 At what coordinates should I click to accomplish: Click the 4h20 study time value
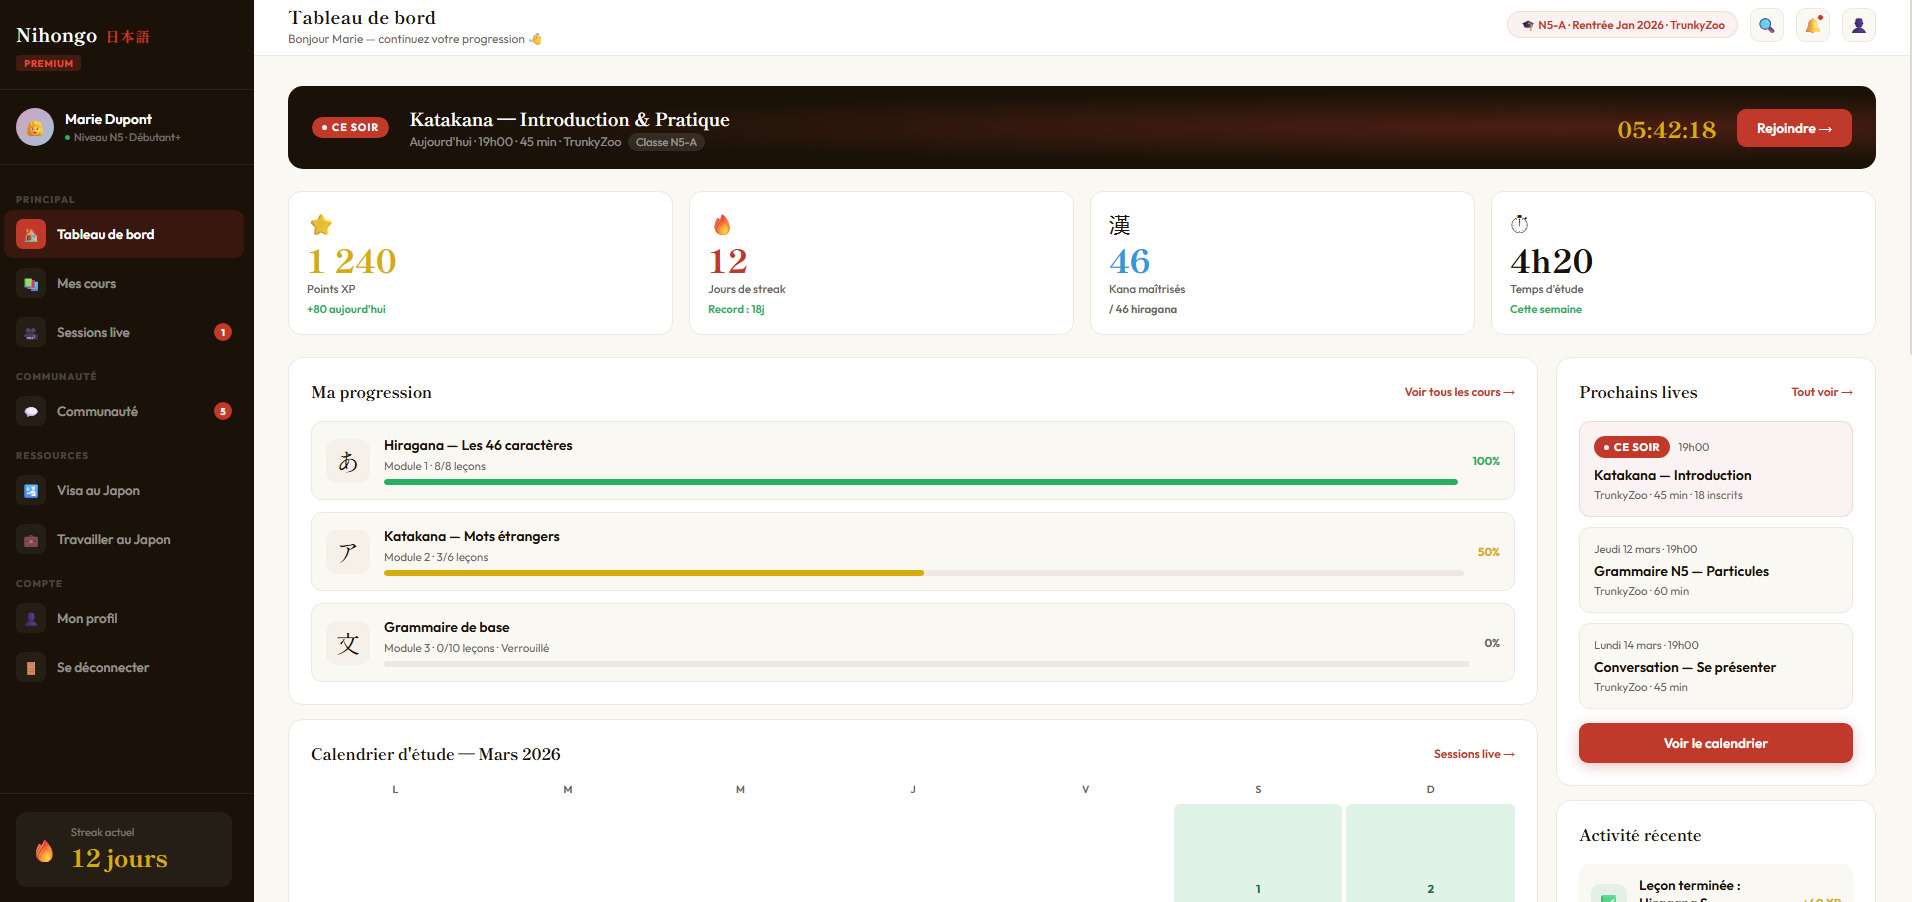click(x=1551, y=261)
